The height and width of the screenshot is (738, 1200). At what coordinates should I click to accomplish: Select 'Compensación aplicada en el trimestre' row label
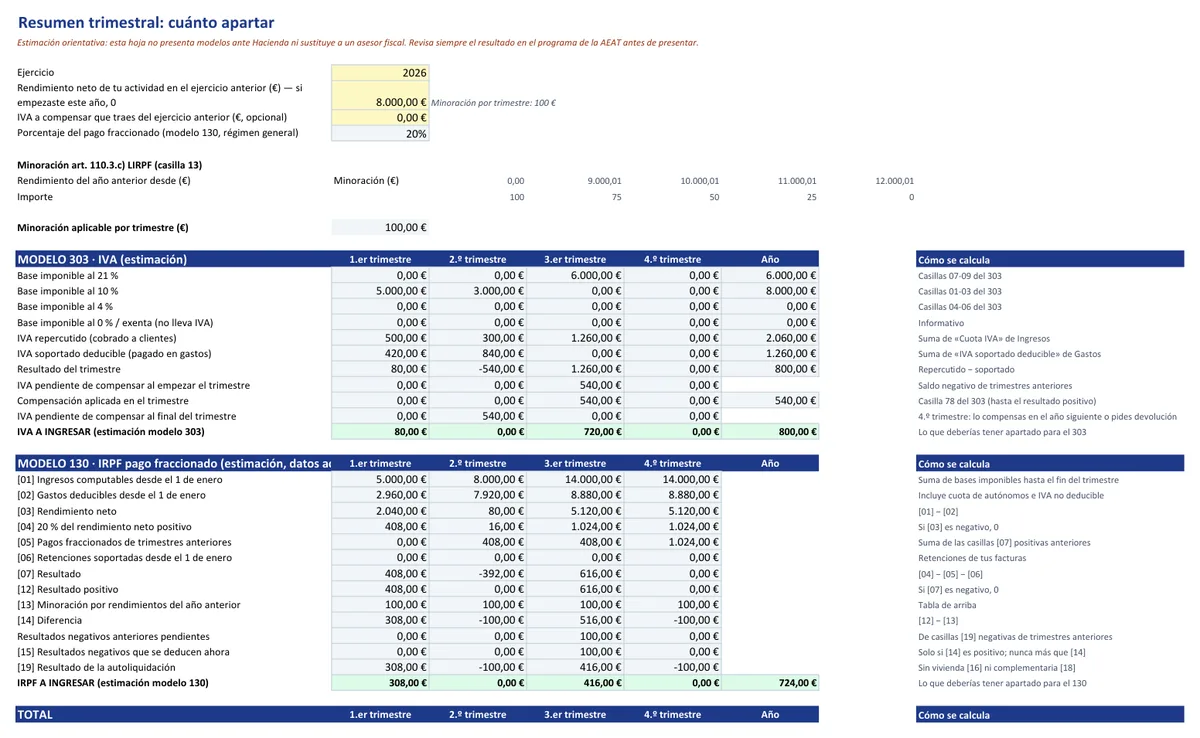tap(103, 400)
